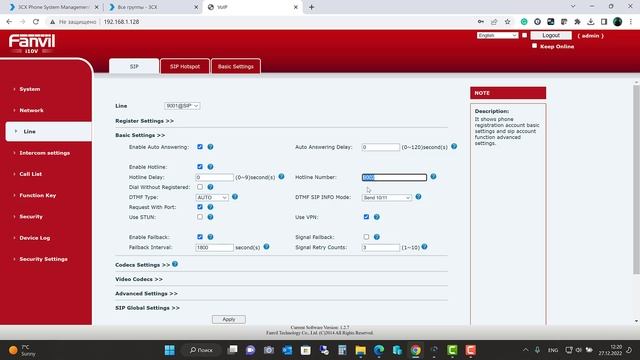640x360 pixels.
Task: Enable Use STUN checkbox
Action: [x=200, y=217]
